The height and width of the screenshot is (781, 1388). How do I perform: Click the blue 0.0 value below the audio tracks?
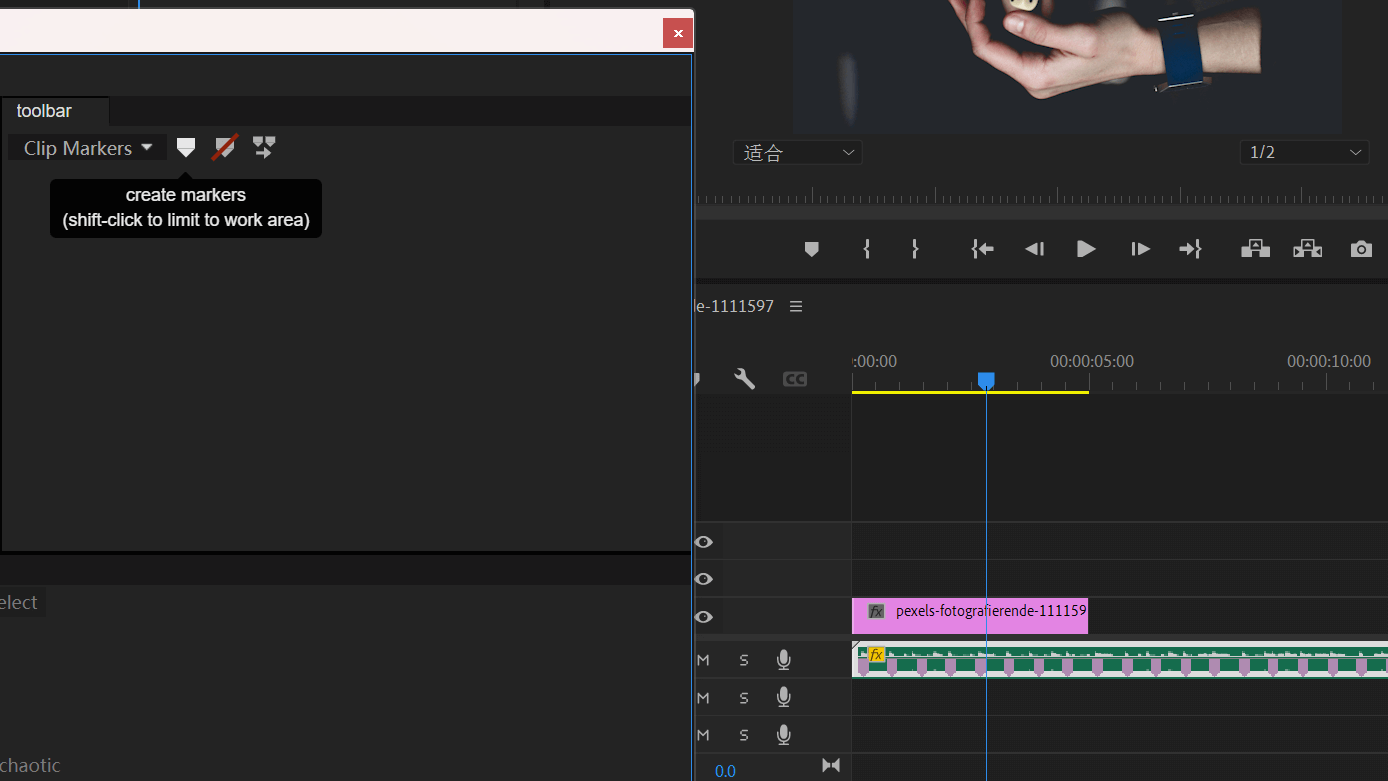(725, 771)
